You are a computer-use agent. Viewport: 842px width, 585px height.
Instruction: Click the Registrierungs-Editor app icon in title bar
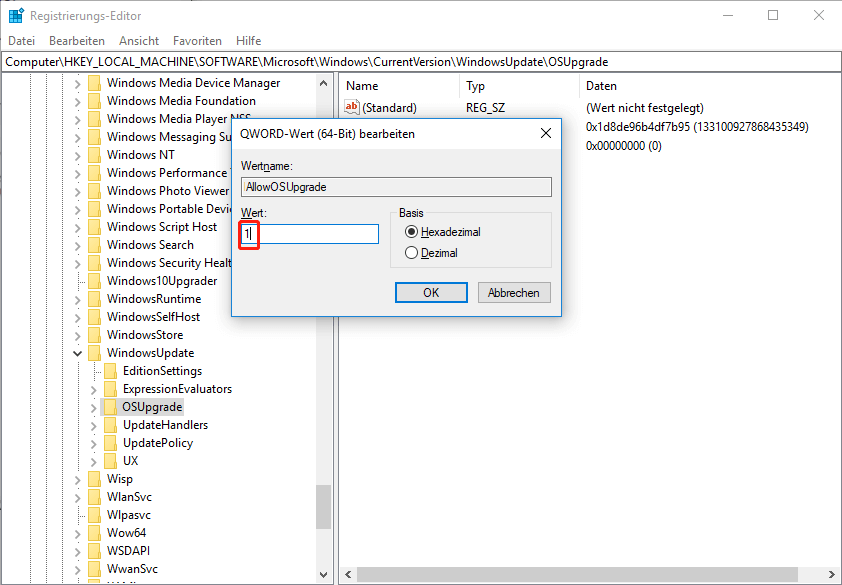click(x=16, y=16)
